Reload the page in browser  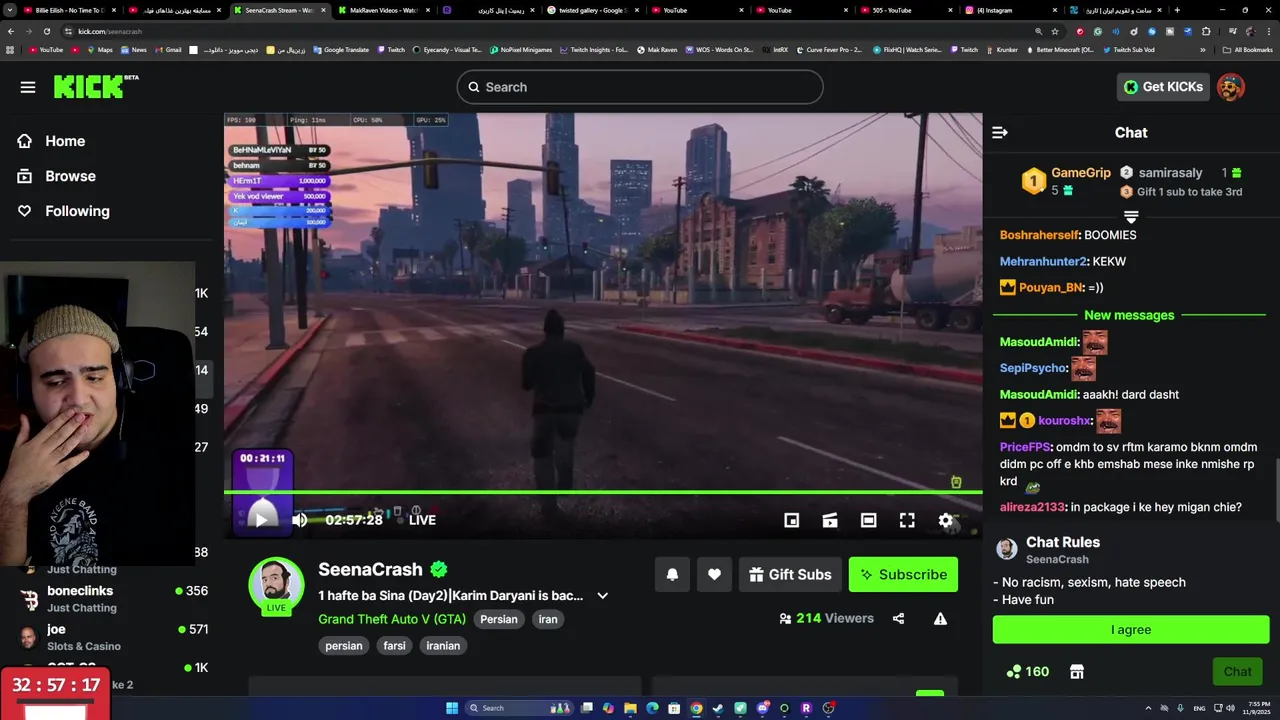pos(46,31)
